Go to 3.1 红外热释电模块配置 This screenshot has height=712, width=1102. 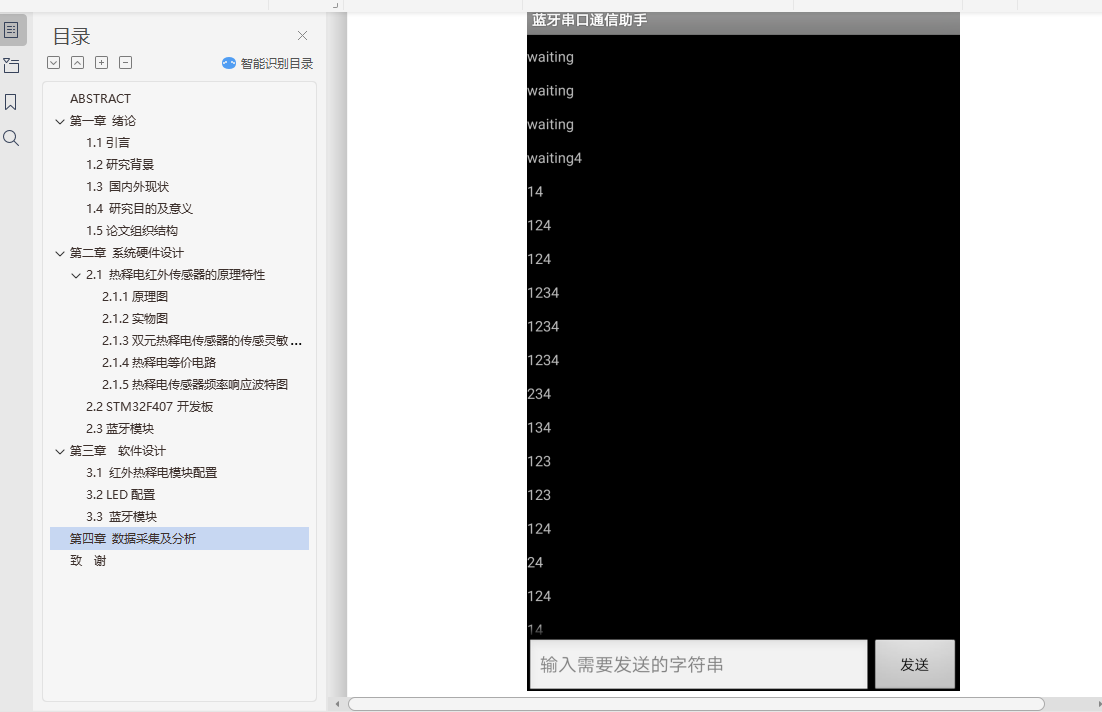click(x=152, y=473)
